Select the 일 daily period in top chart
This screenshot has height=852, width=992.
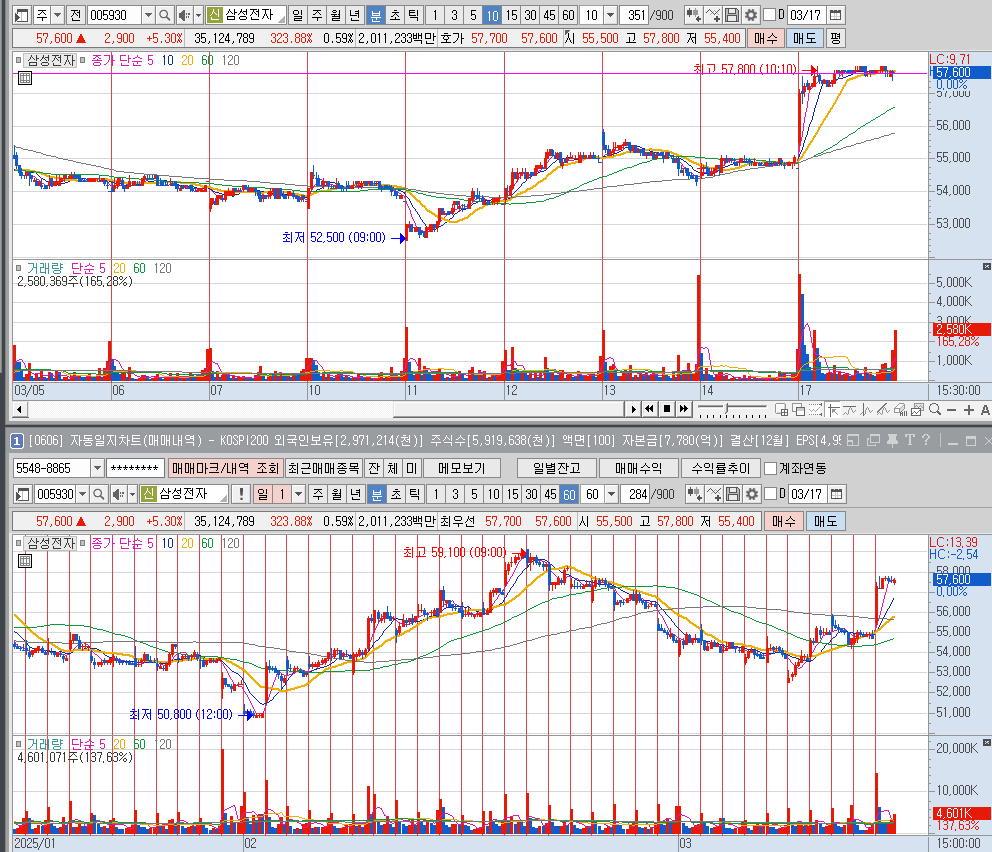click(x=297, y=15)
